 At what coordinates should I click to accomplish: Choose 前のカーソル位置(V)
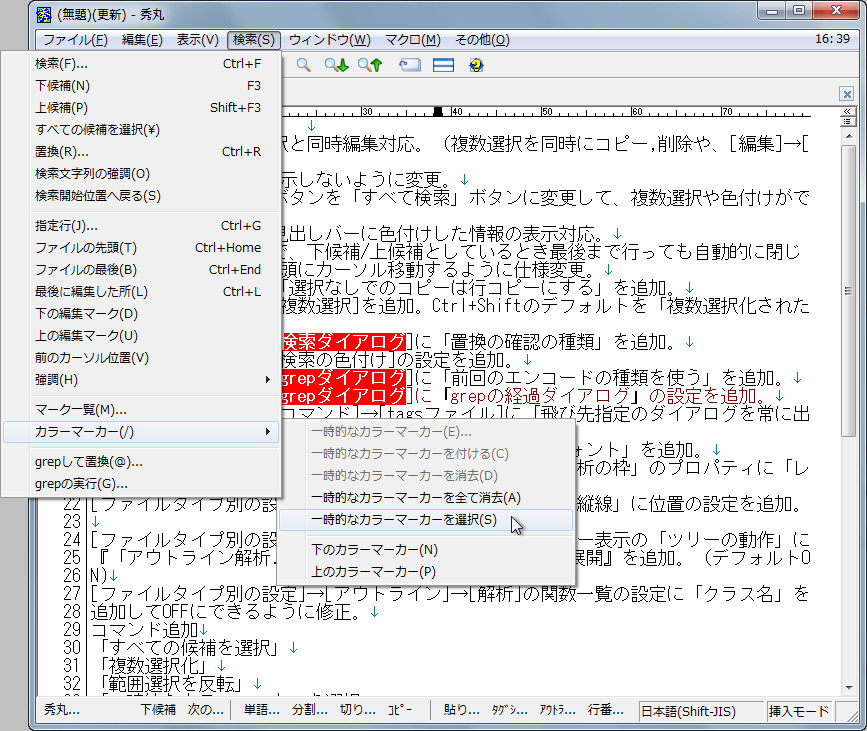(141, 358)
